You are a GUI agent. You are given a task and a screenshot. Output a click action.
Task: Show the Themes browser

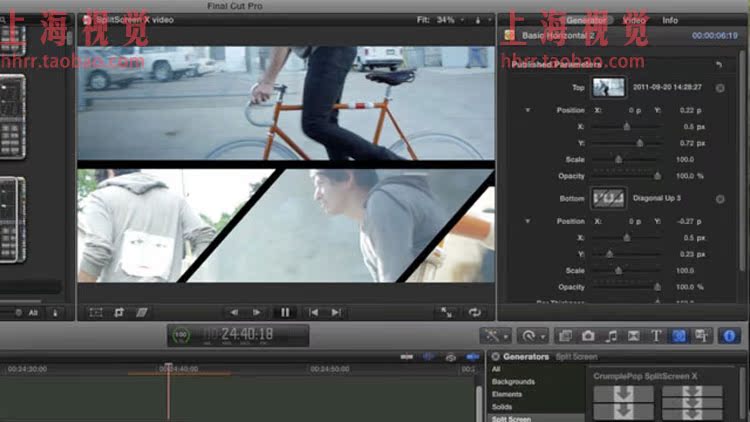pyautogui.click(x=702, y=336)
